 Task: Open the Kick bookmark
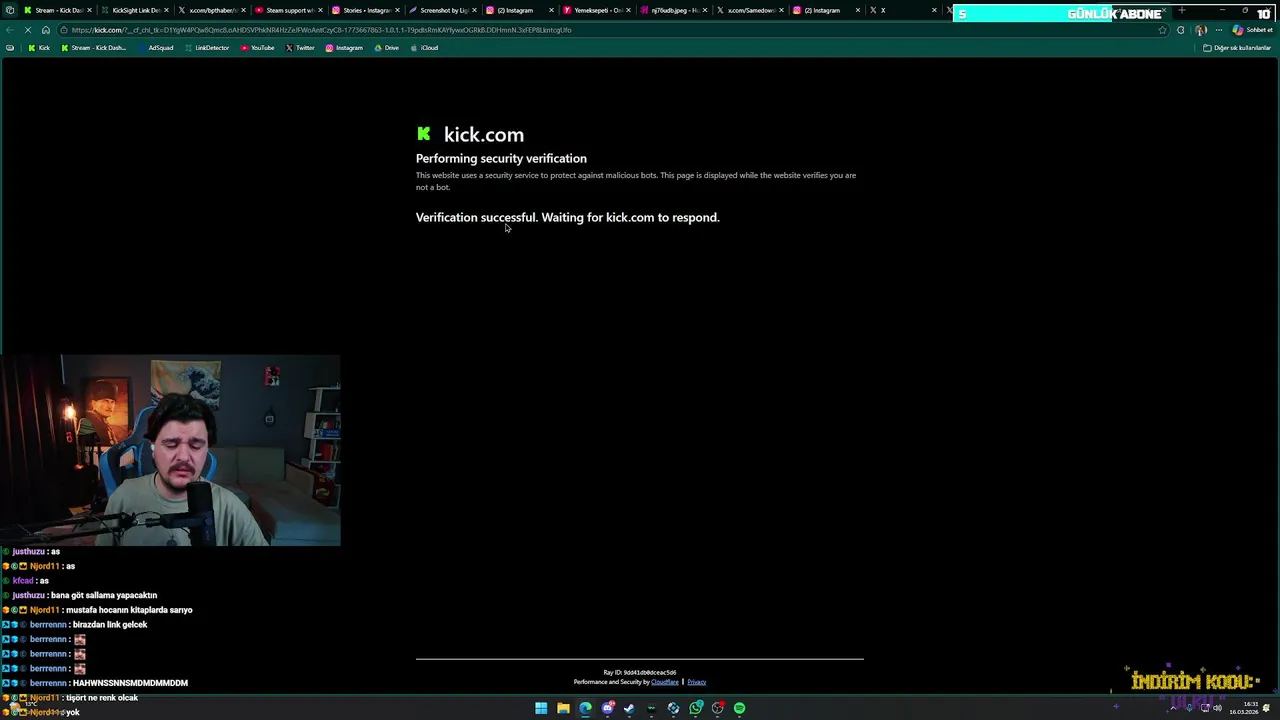39,48
